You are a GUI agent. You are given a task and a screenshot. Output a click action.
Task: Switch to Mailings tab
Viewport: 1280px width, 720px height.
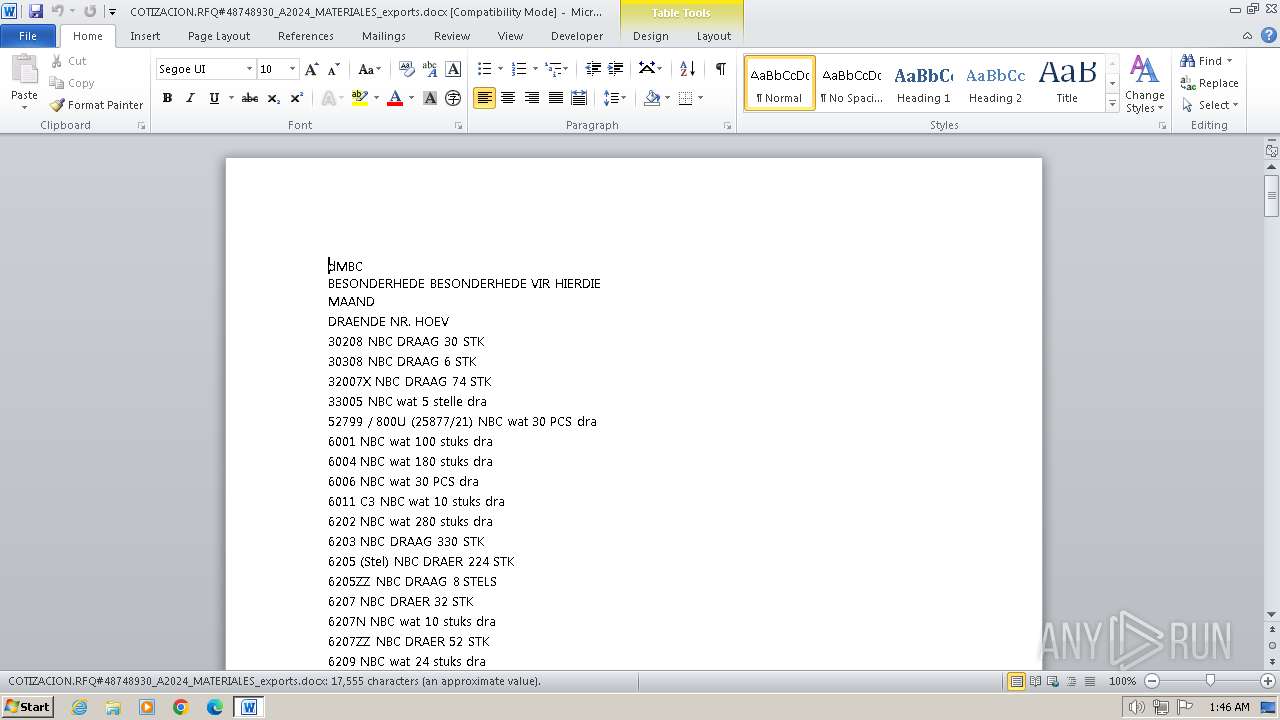(384, 36)
